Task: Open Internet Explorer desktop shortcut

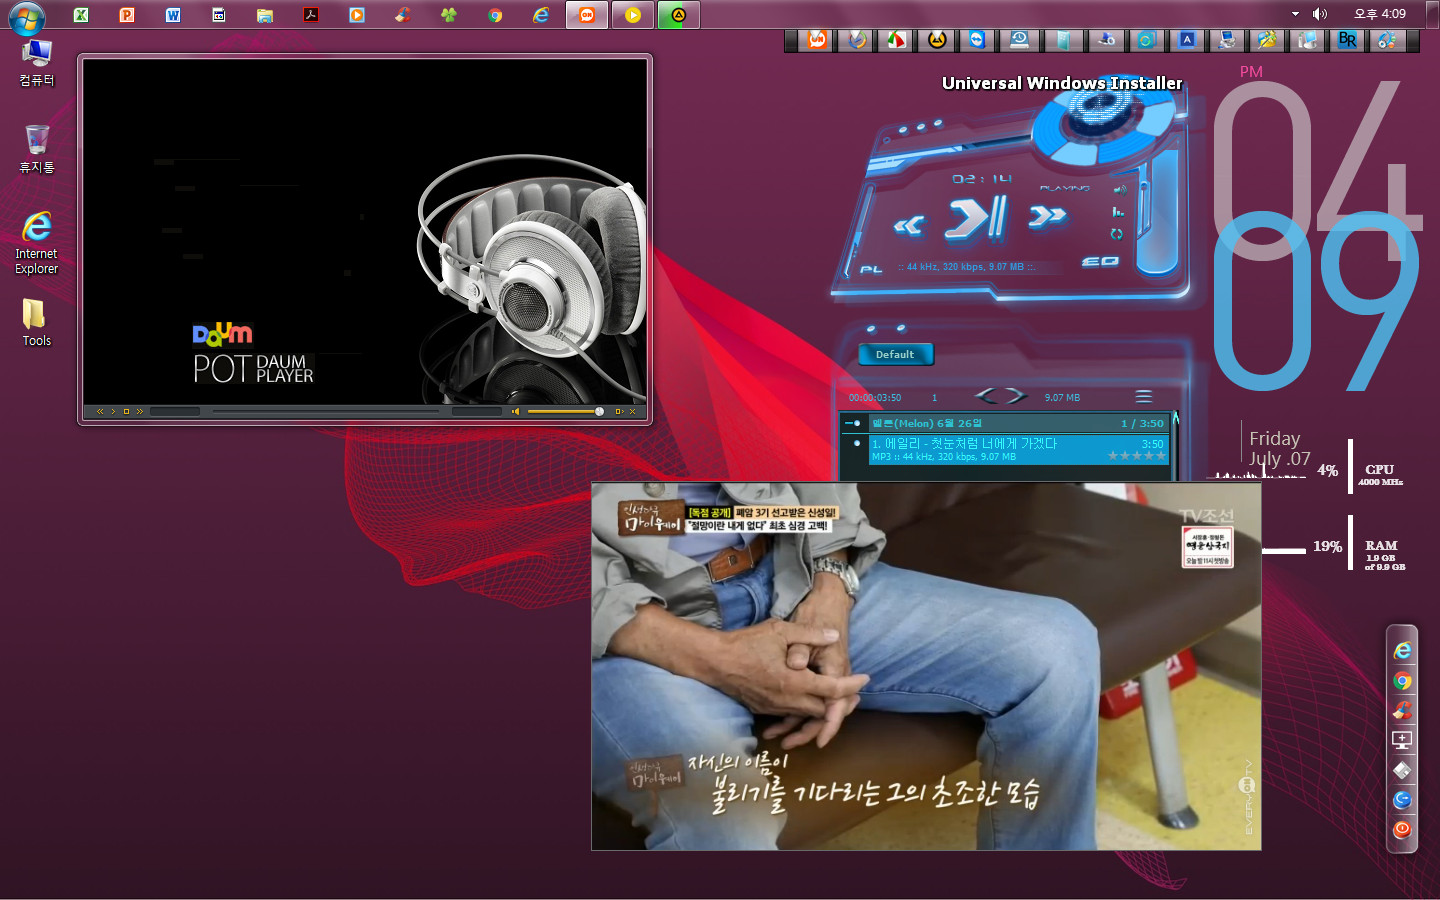Action: [x=37, y=243]
